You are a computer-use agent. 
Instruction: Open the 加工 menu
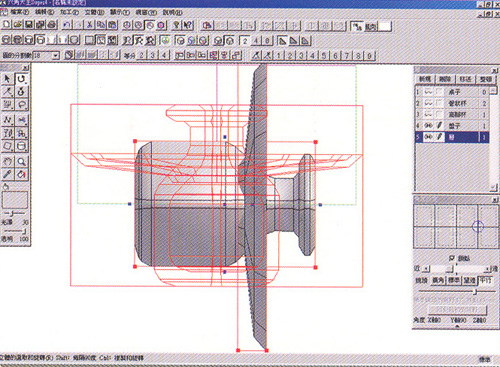pos(69,12)
